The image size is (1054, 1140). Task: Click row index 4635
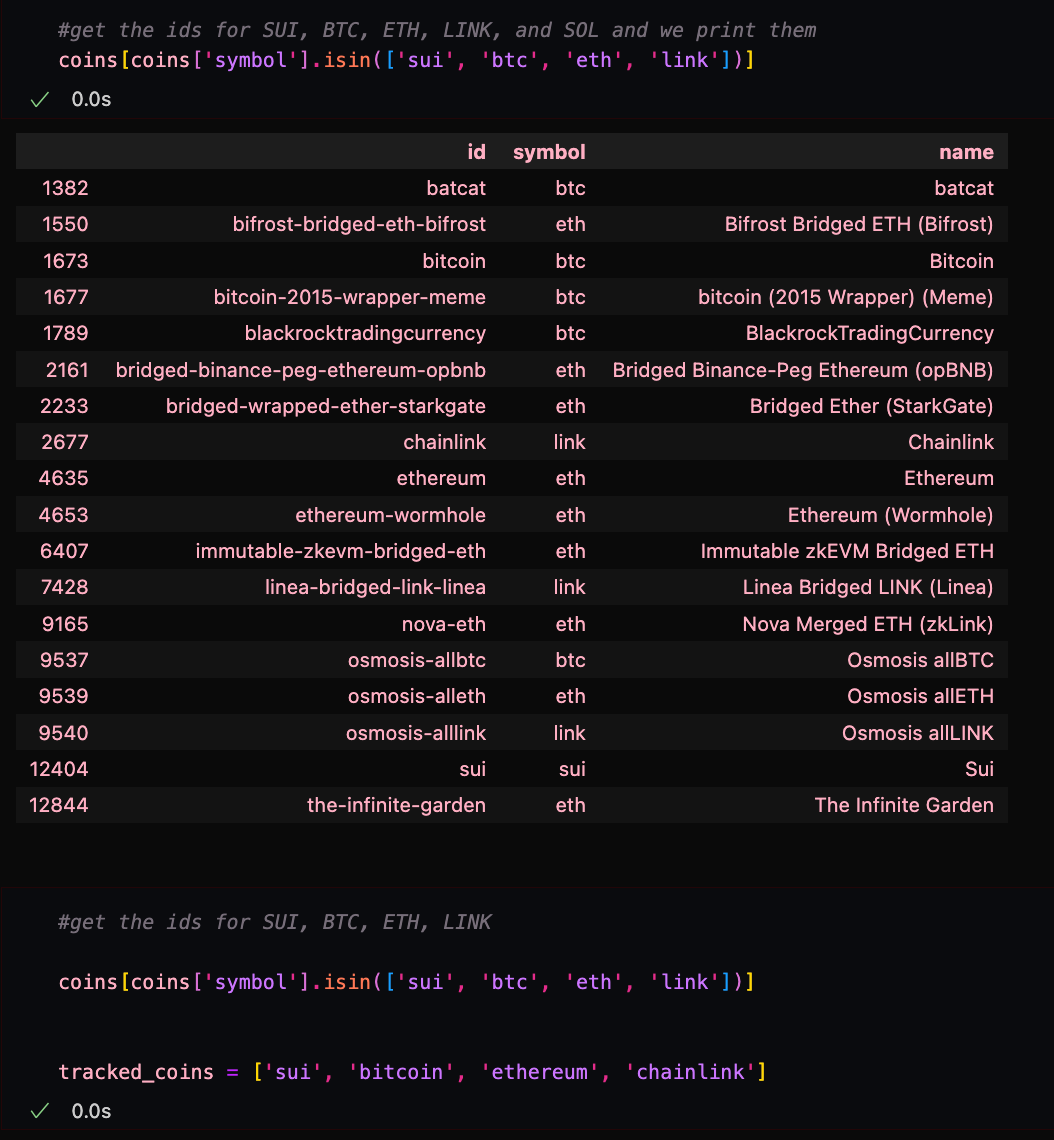coord(63,478)
